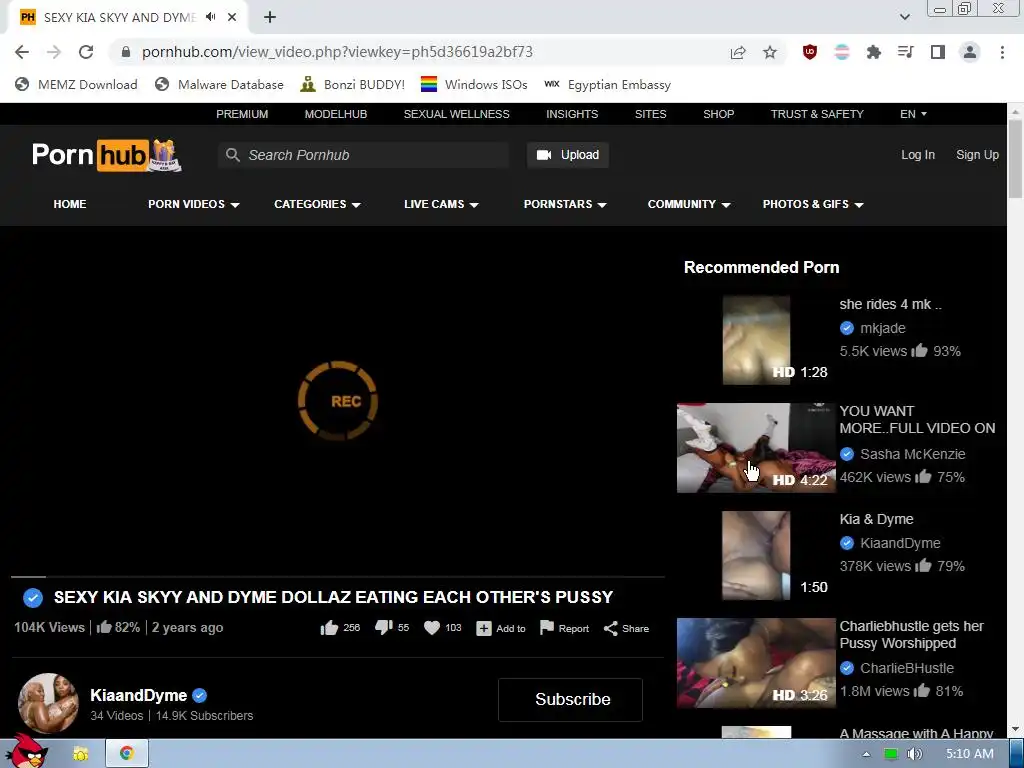Click the Report flag icon
Viewport: 1024px width, 768px height.
547,628
